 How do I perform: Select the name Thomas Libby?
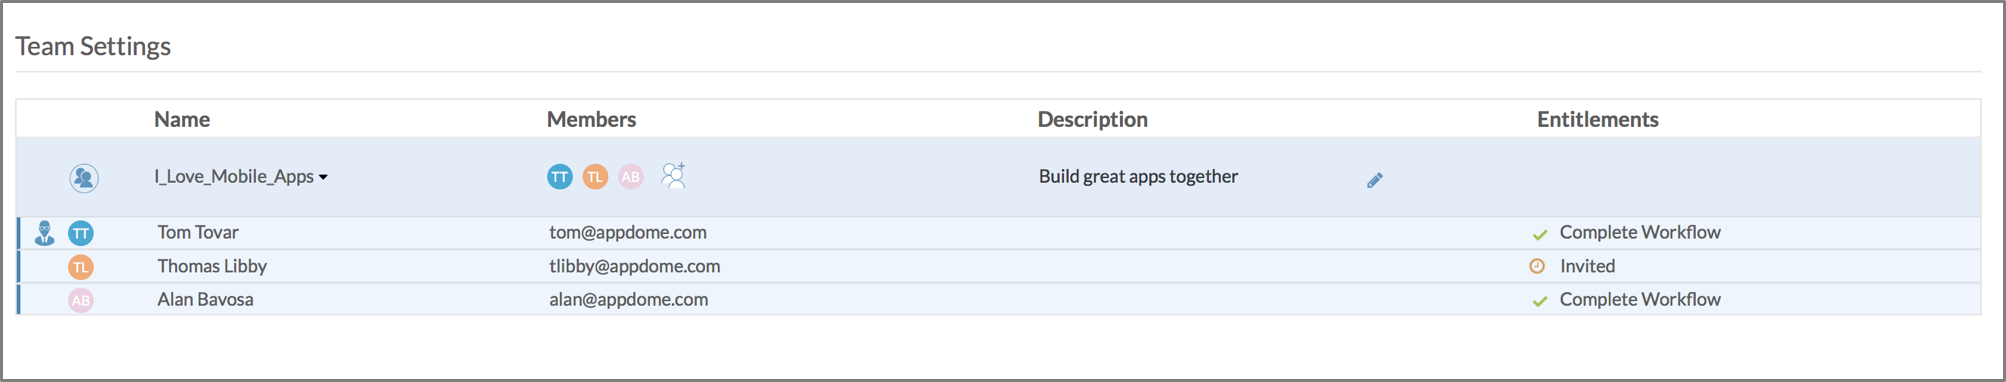tap(212, 266)
